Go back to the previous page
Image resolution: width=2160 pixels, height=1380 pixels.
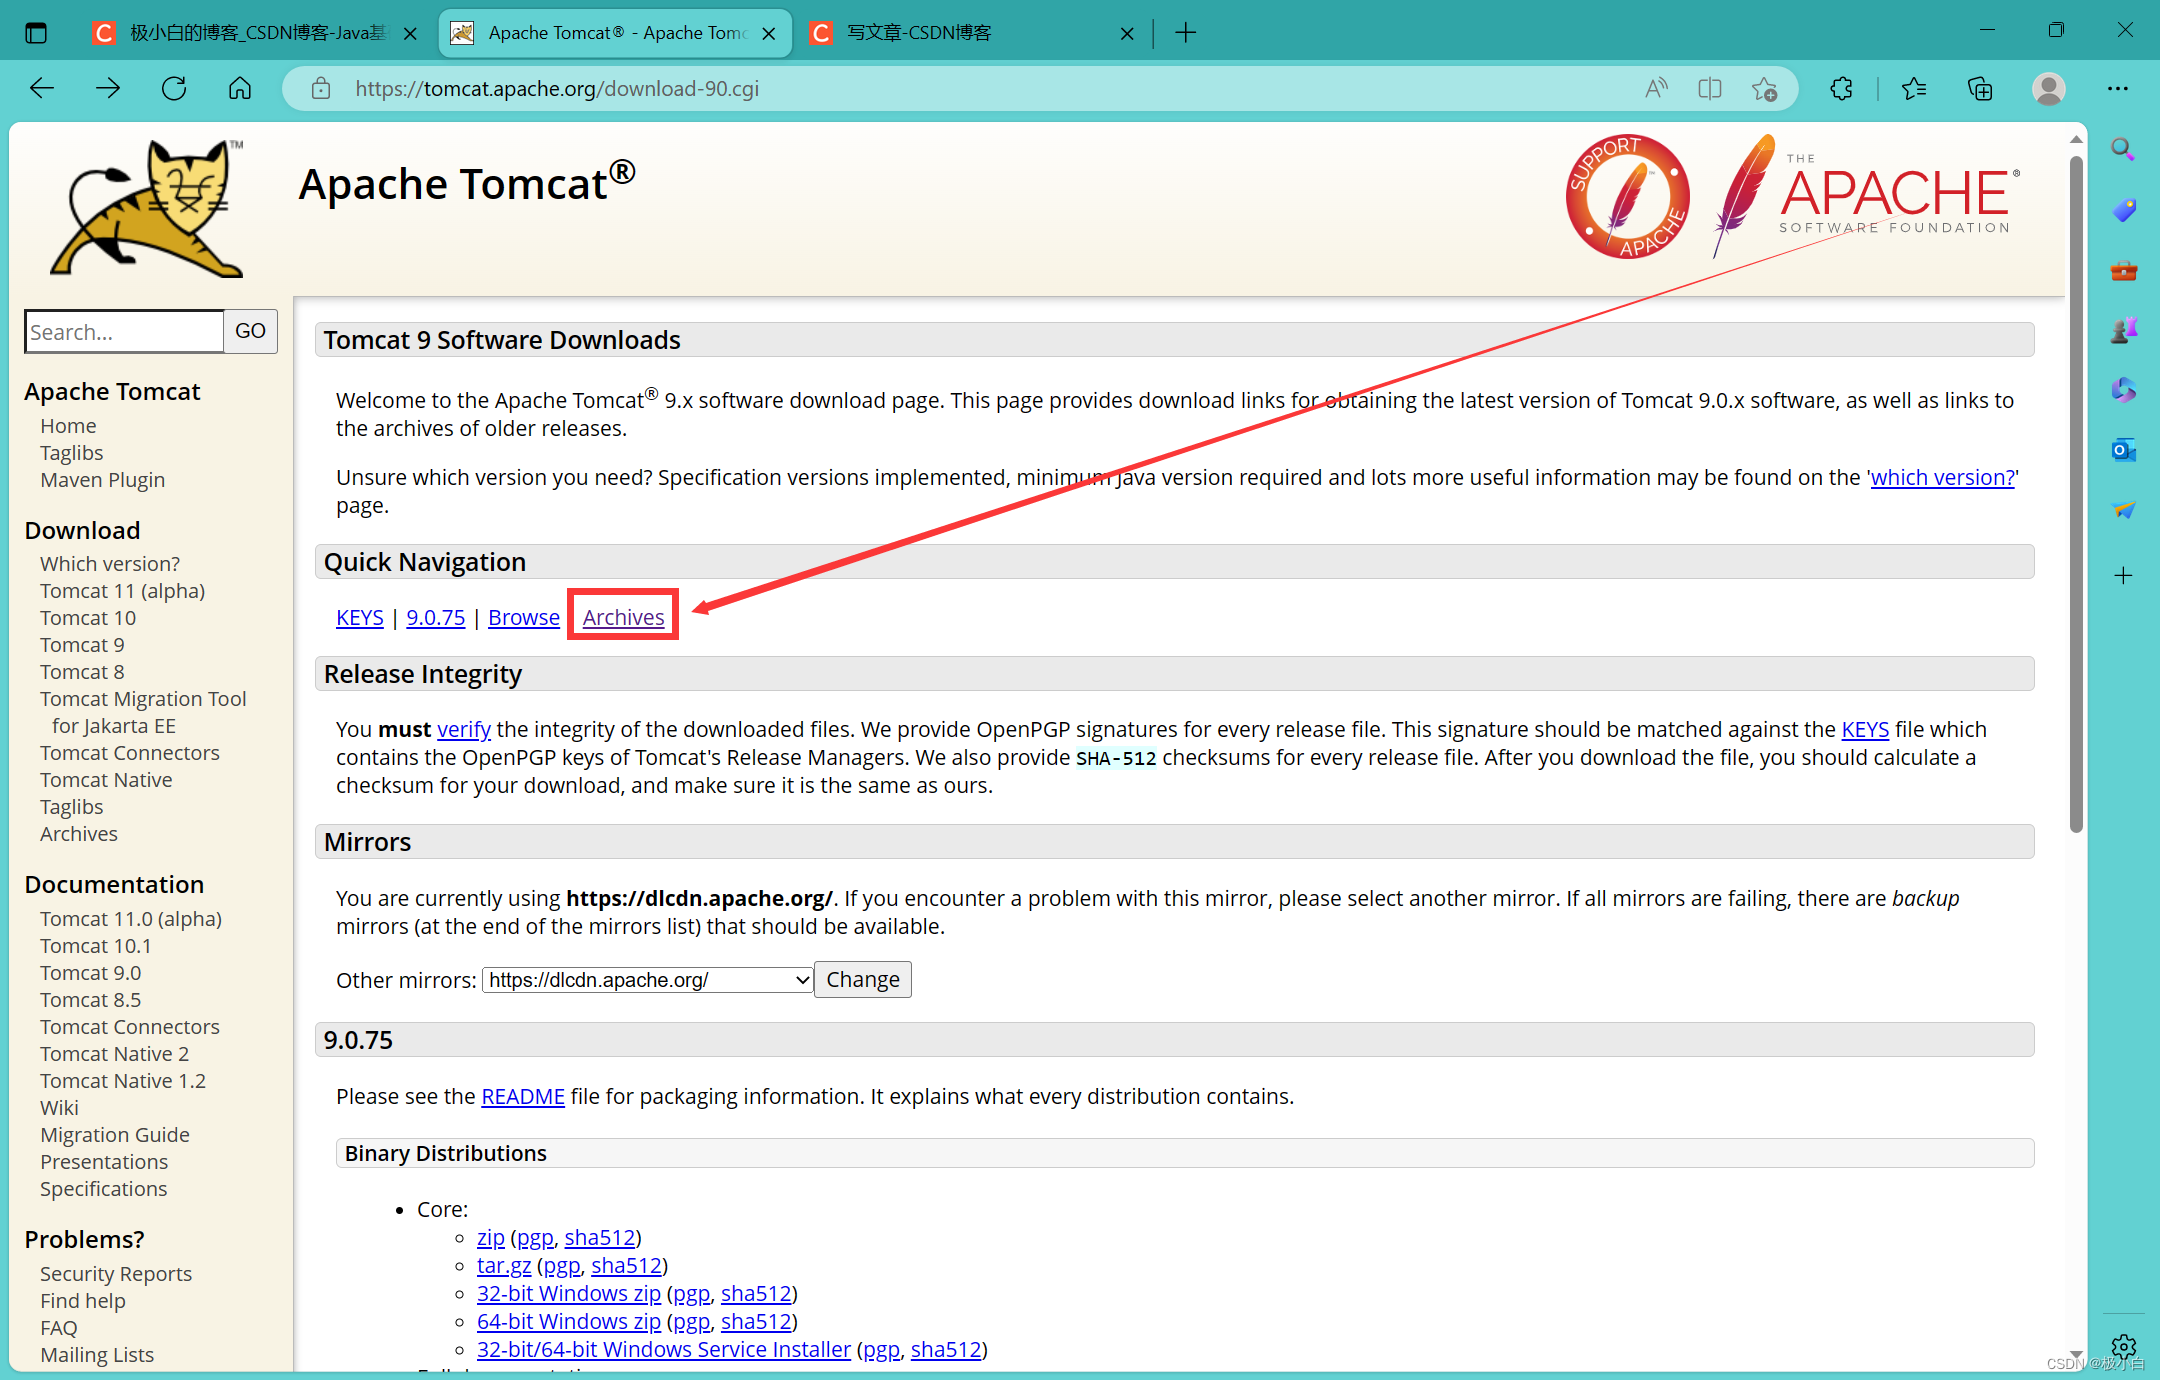42,88
